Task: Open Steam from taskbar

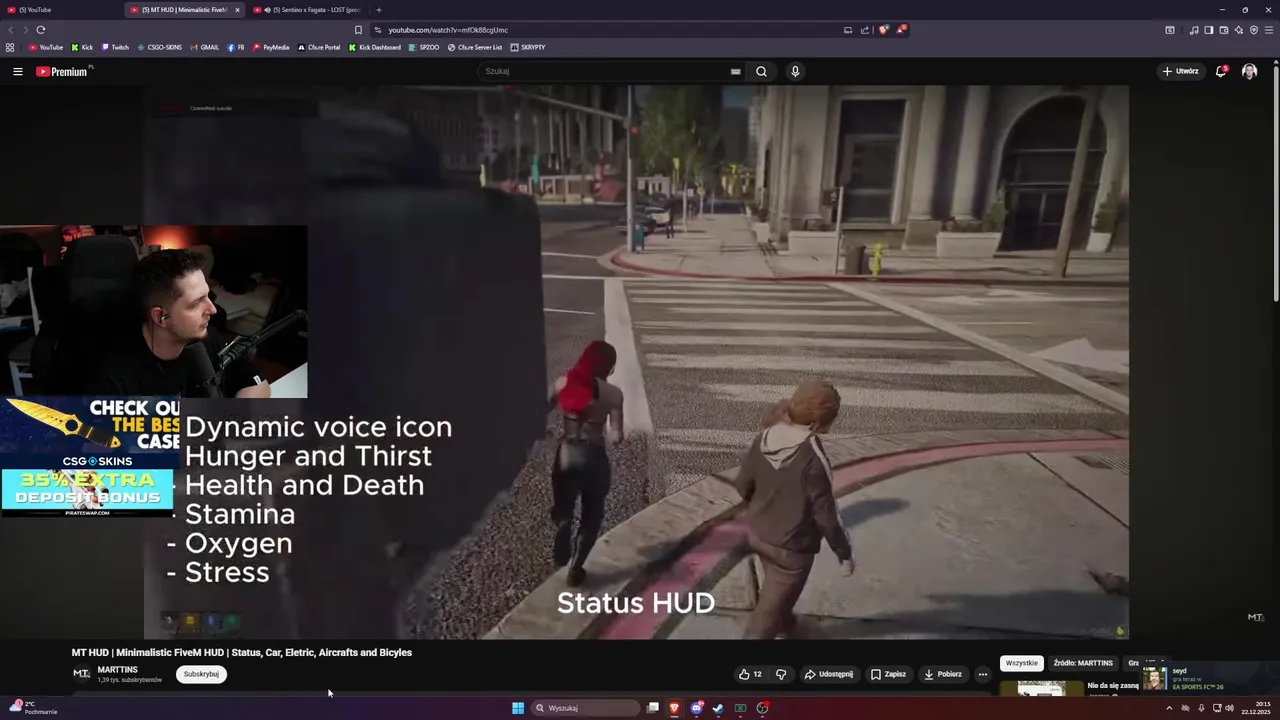Action: click(x=718, y=708)
